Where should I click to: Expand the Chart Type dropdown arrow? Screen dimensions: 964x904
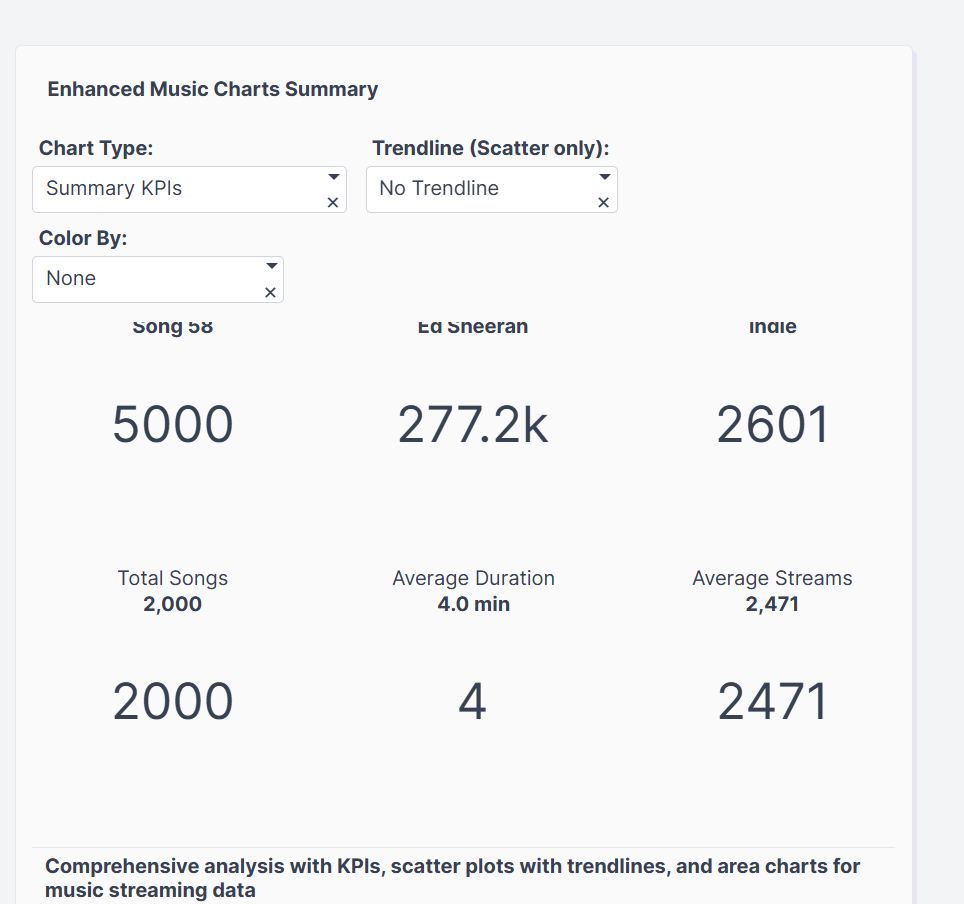point(333,177)
